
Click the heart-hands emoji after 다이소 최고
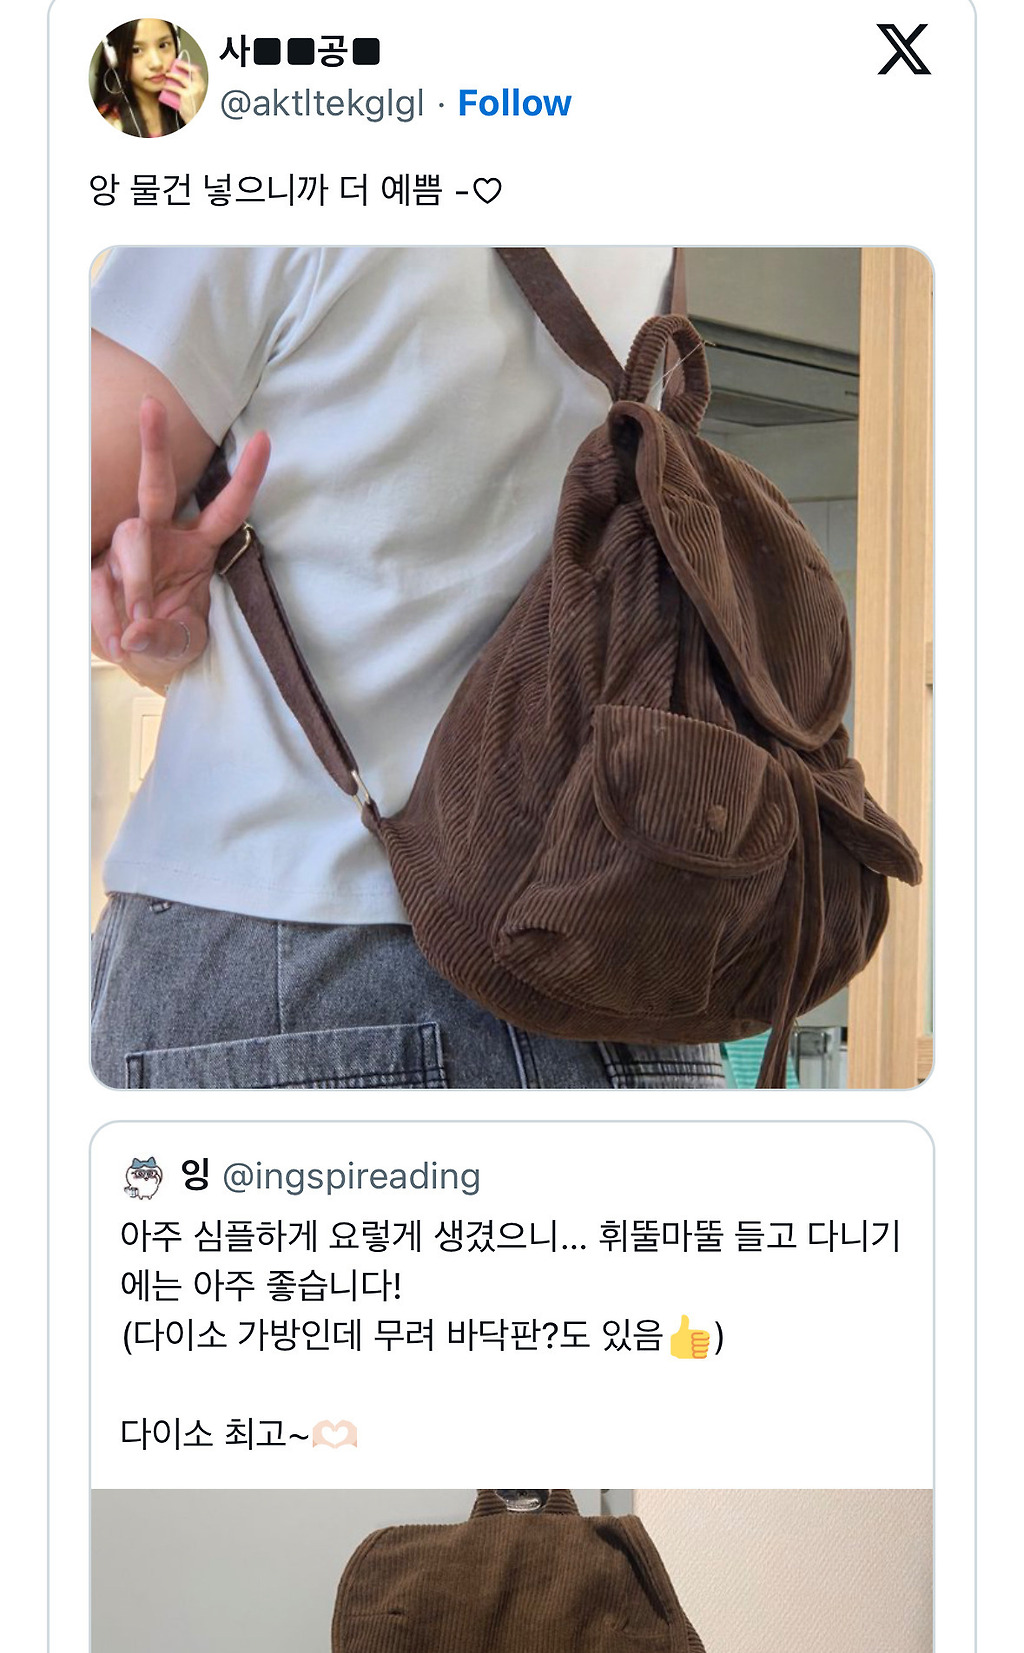(335, 1435)
